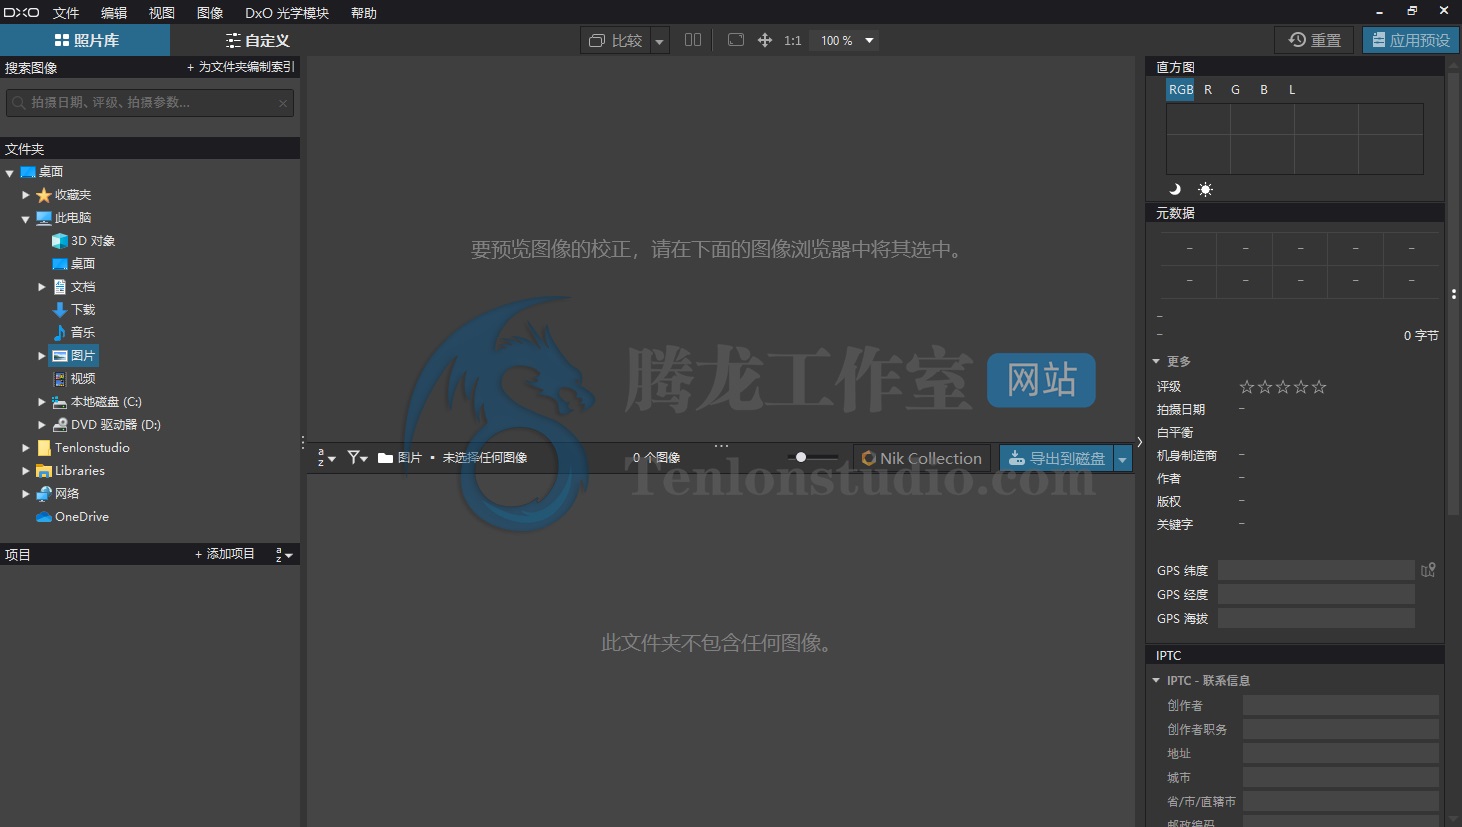Select the RGB histogram channel
This screenshot has width=1462, height=827.
[x=1181, y=90]
